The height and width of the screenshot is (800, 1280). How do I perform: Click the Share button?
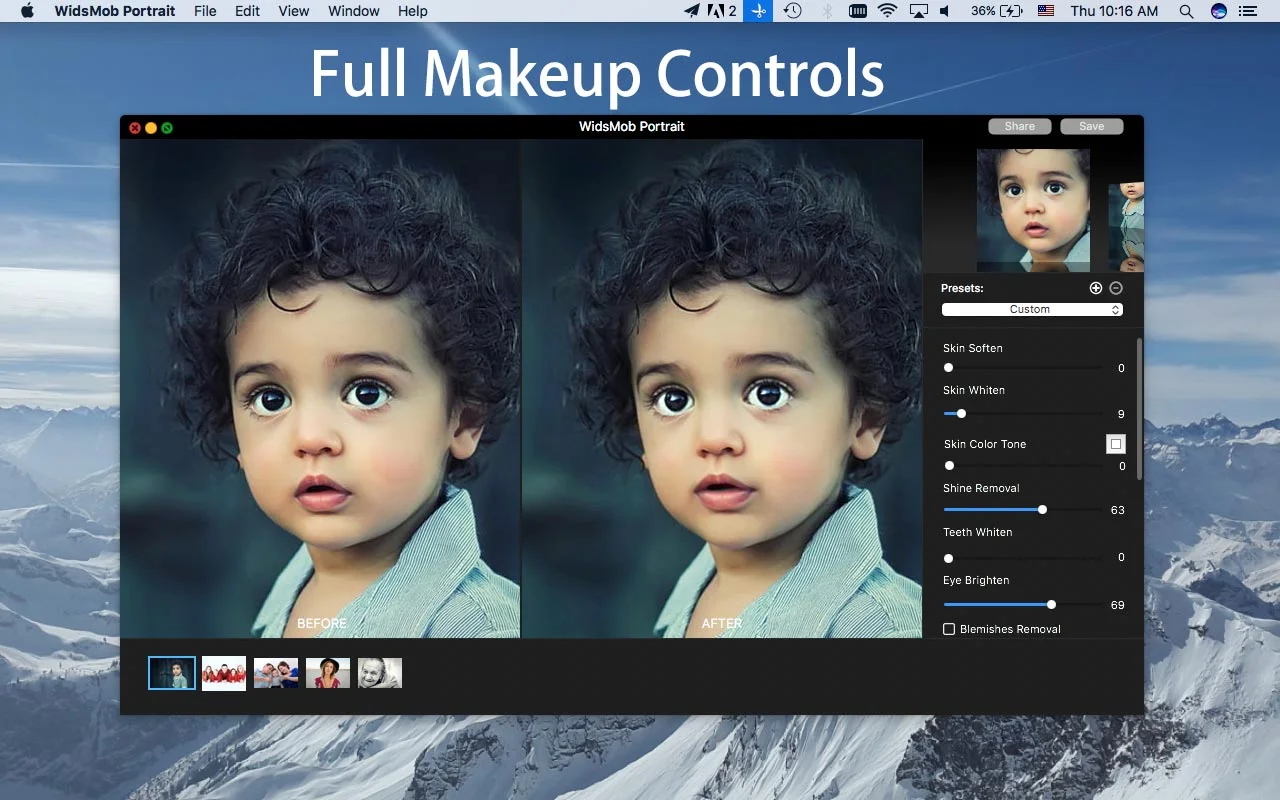coord(1019,126)
